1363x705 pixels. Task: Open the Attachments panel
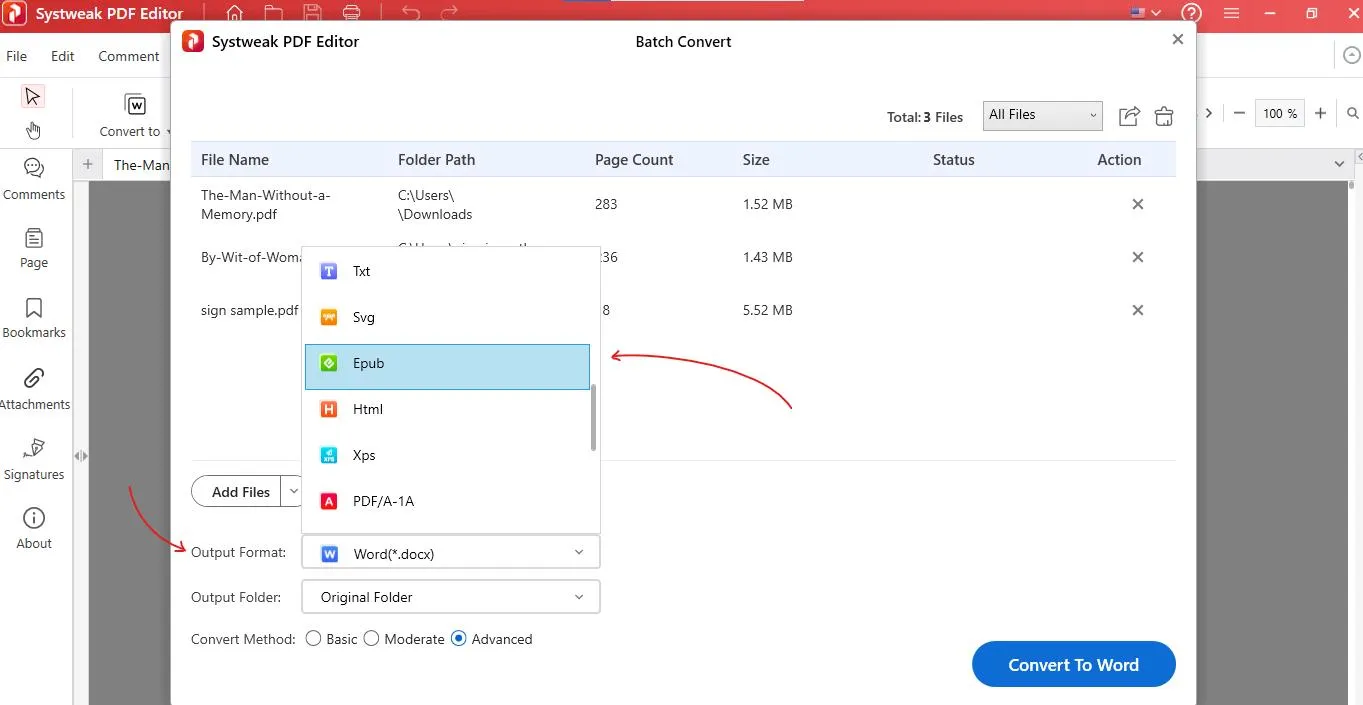[34, 388]
